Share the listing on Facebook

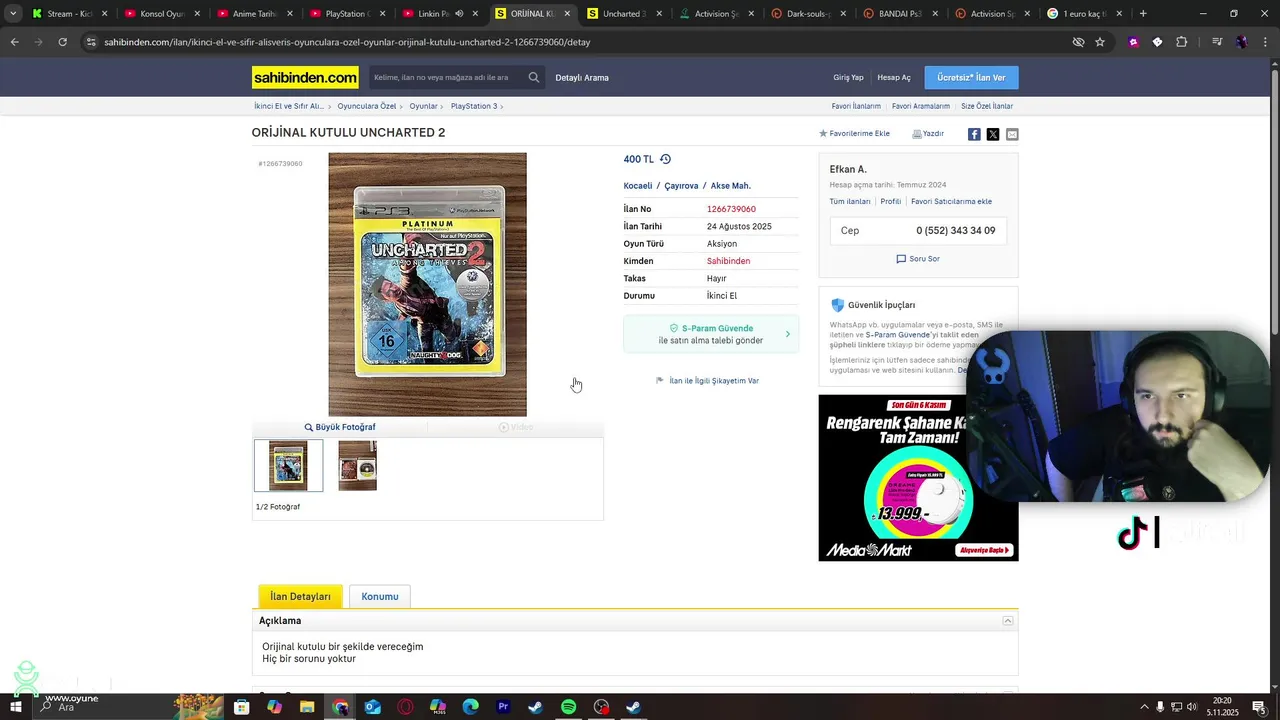point(974,134)
